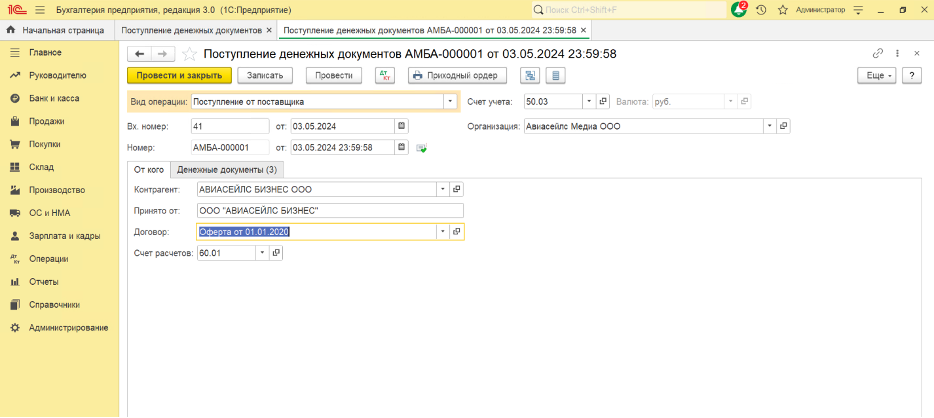Open document structure hierarchy icon
The image size is (934, 418).
pyautogui.click(x=530, y=76)
